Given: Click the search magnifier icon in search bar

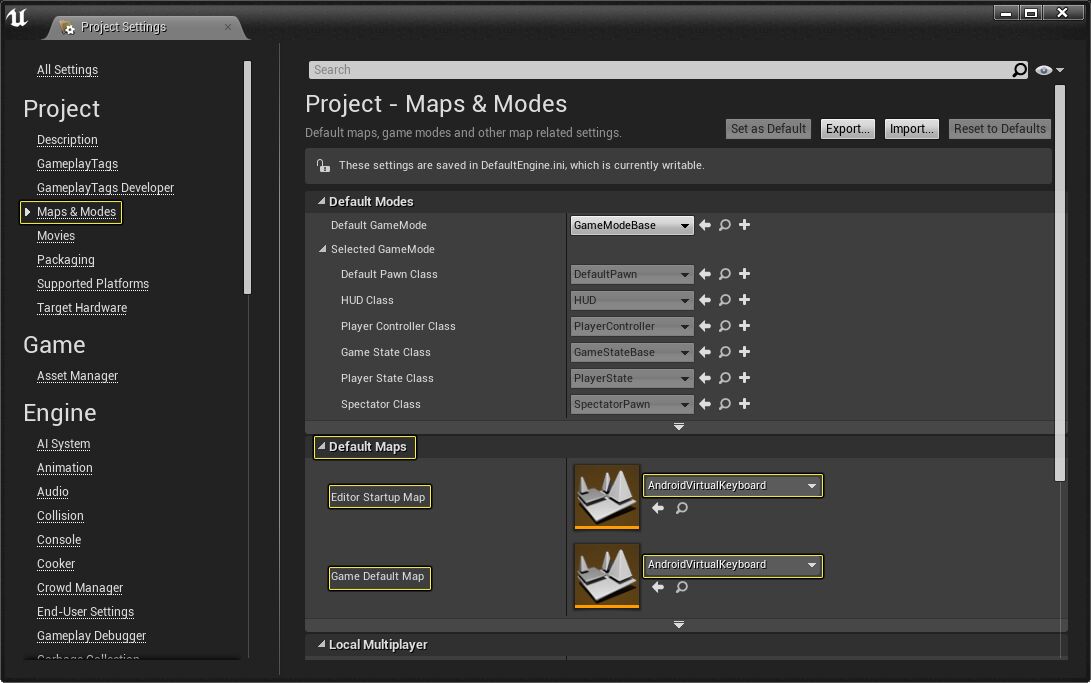Looking at the screenshot, I should (x=1019, y=70).
